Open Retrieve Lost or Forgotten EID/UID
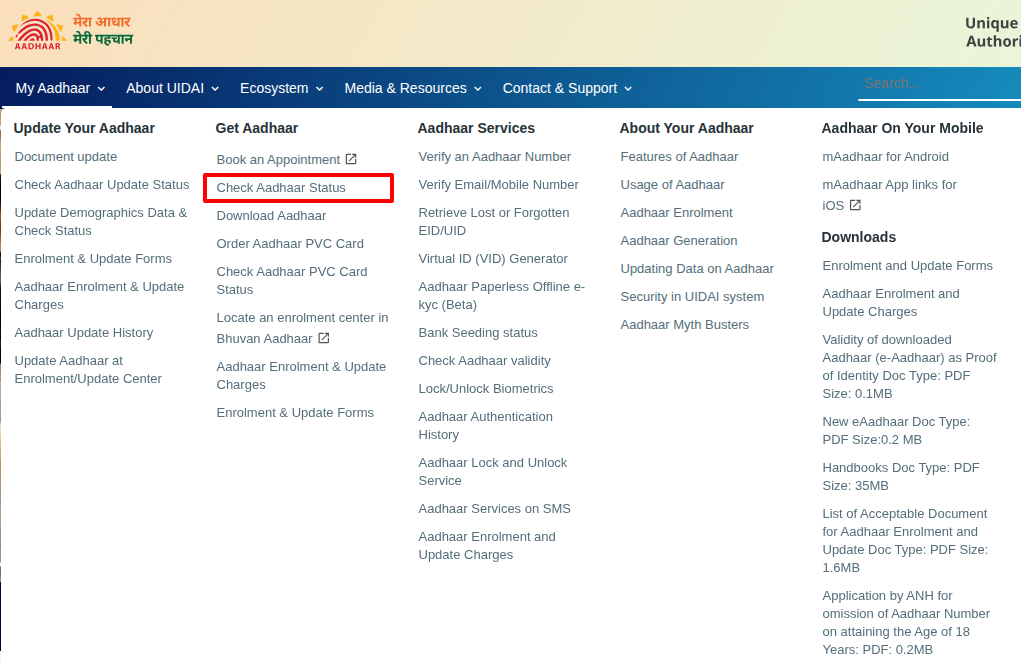Screen dimensions: 1021x664 click(494, 222)
